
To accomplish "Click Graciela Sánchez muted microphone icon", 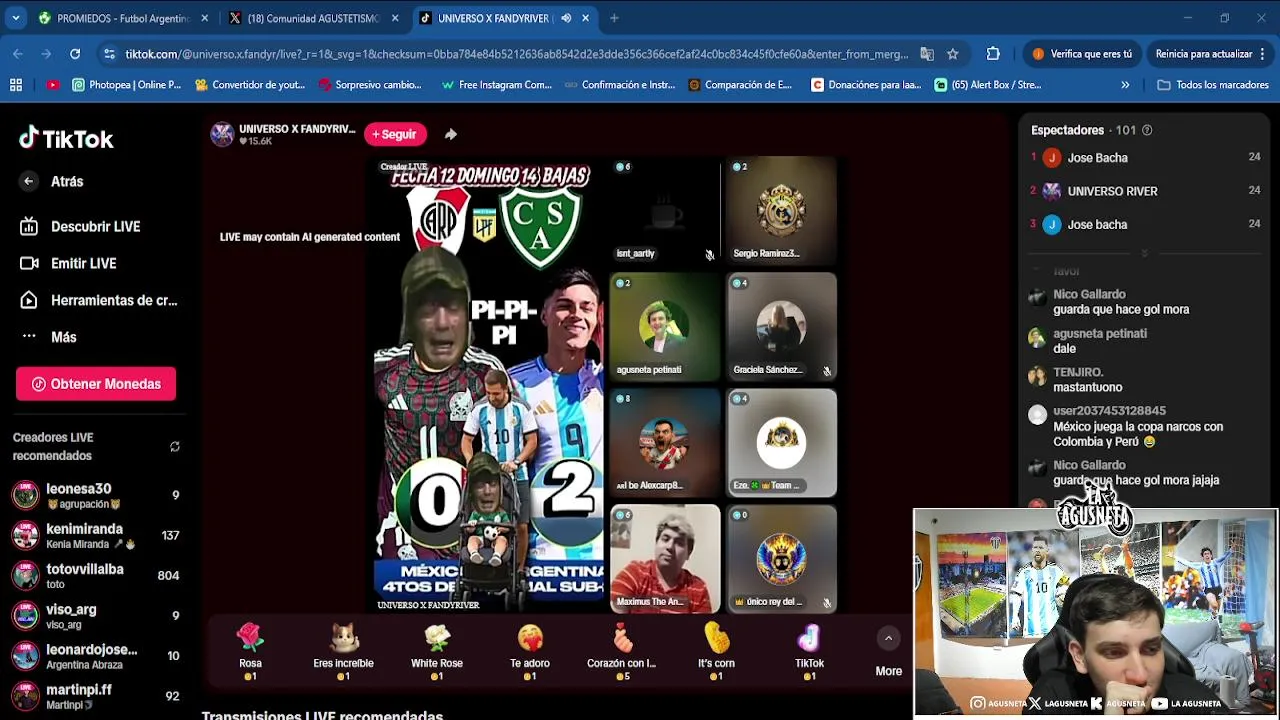I will pos(827,371).
